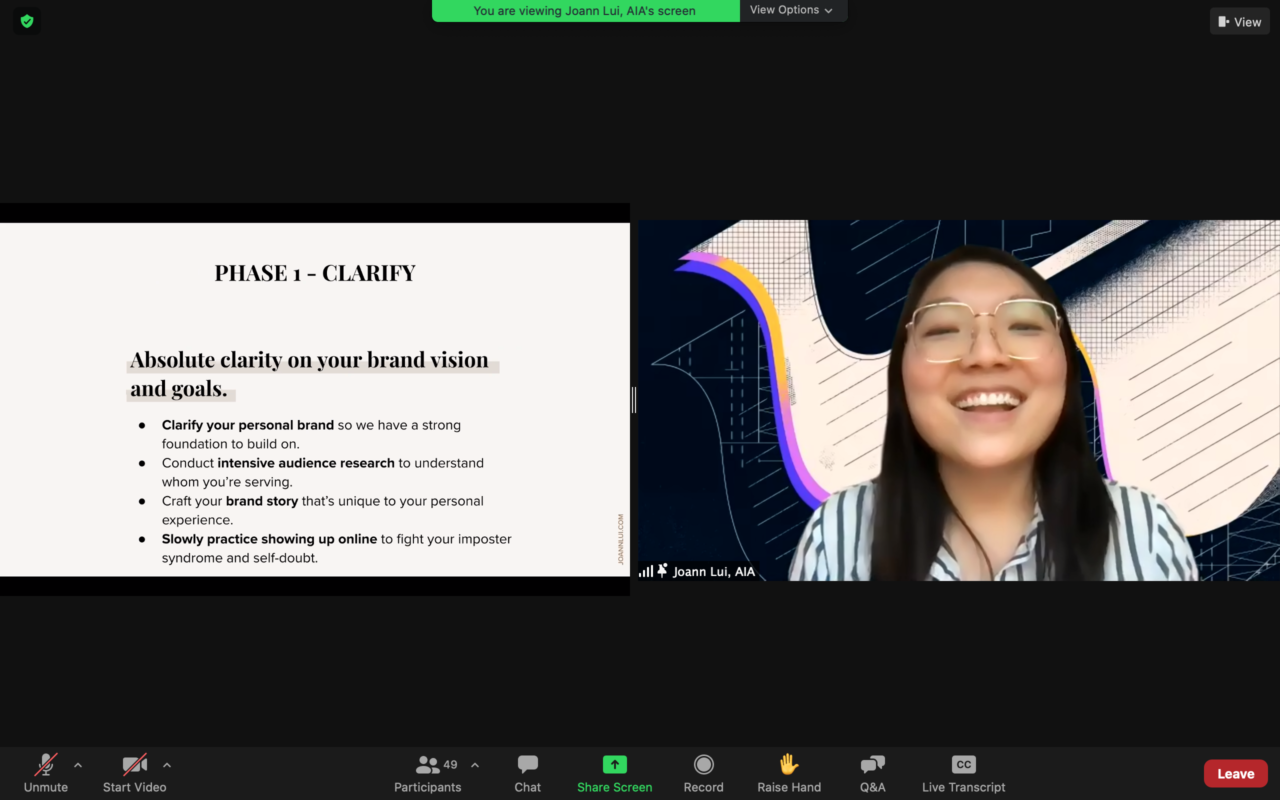Start Video with the camera toggle
The height and width of the screenshot is (800, 1280).
click(134, 773)
